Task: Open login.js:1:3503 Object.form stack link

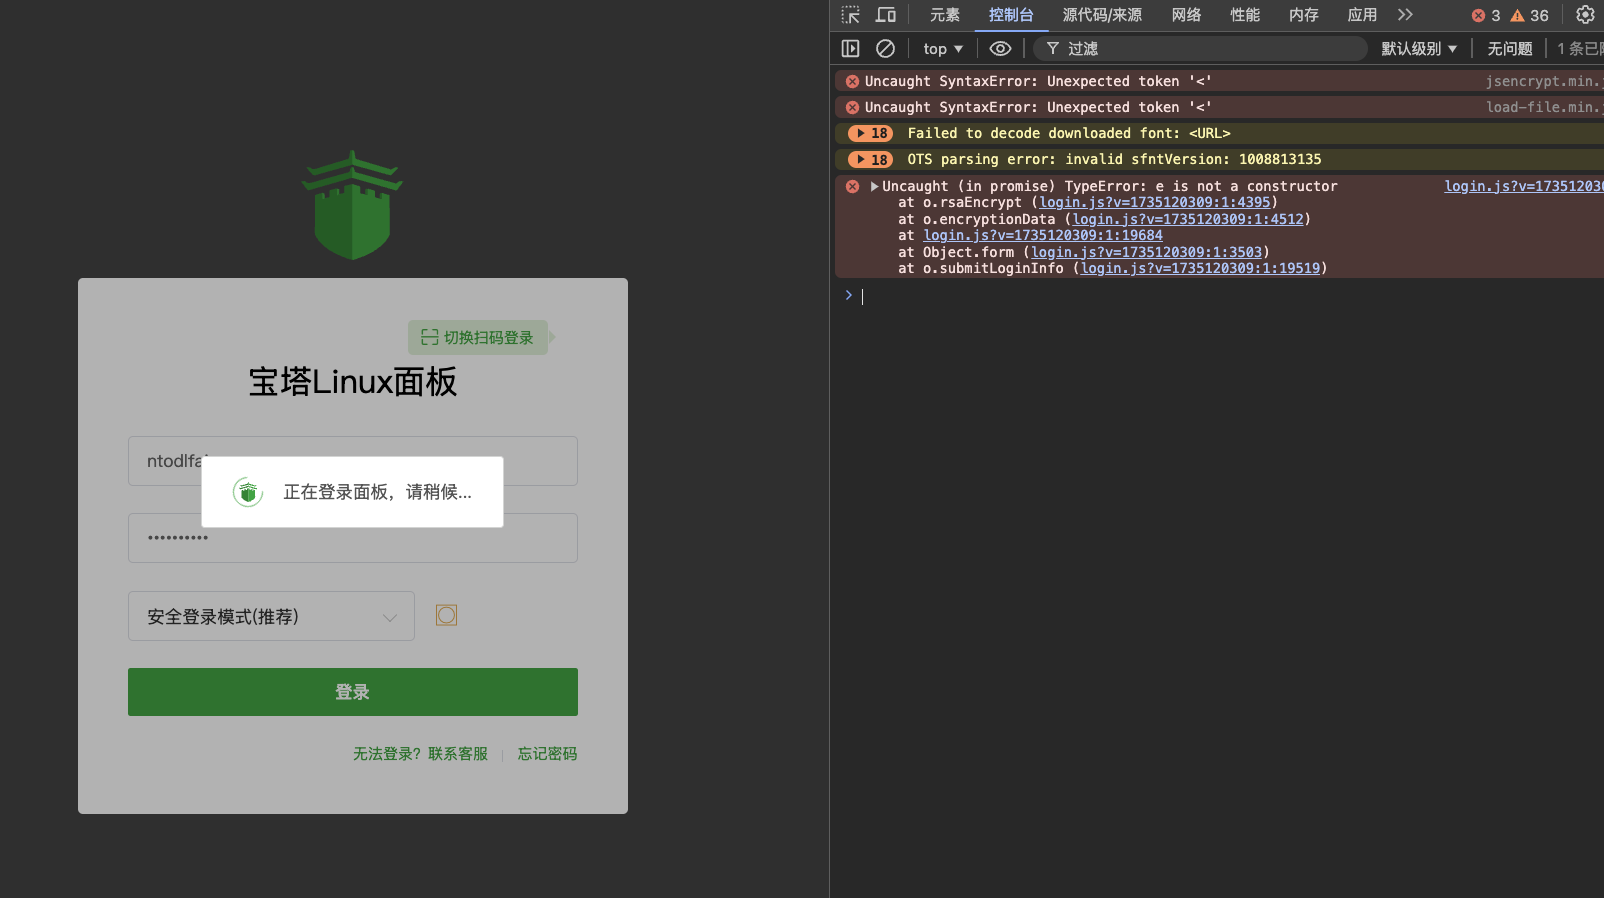Action: 1146,252
